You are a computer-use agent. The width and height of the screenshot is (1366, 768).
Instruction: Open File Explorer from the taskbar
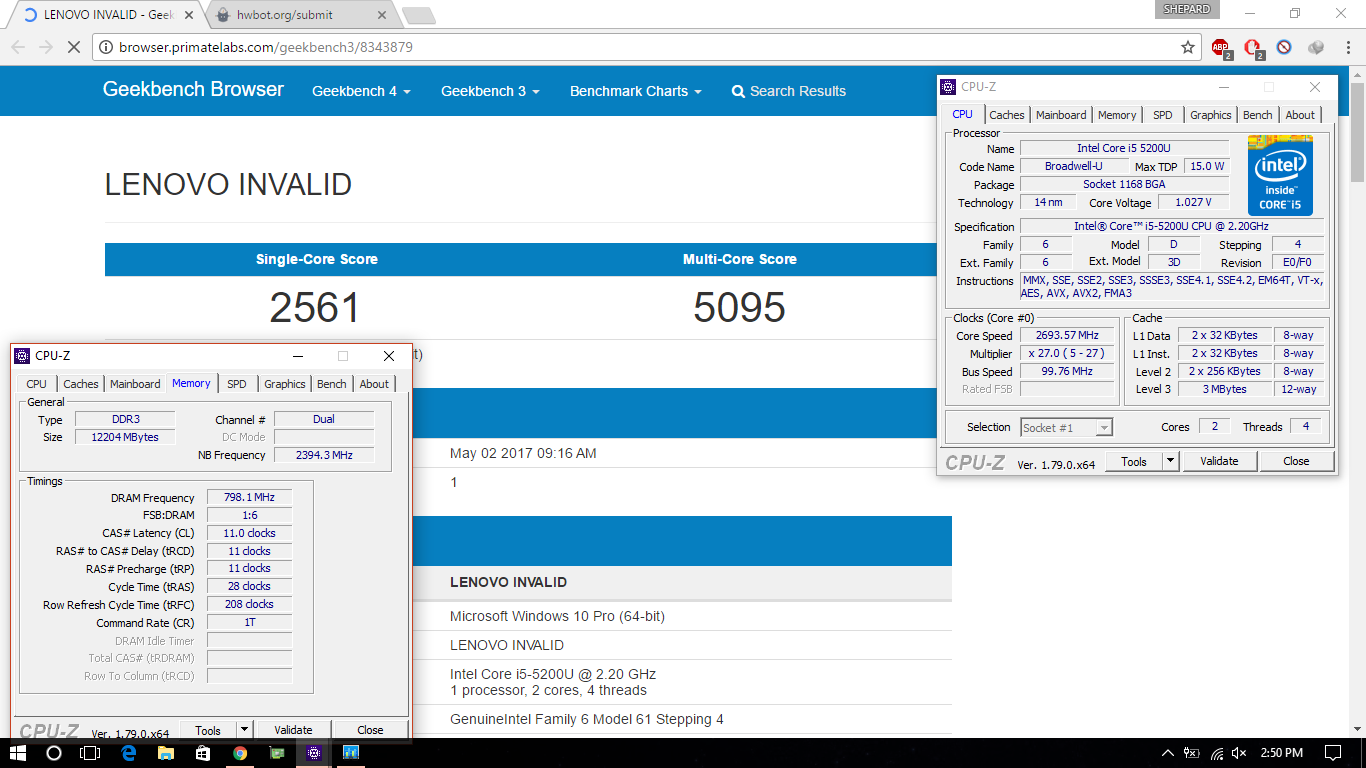pos(165,753)
